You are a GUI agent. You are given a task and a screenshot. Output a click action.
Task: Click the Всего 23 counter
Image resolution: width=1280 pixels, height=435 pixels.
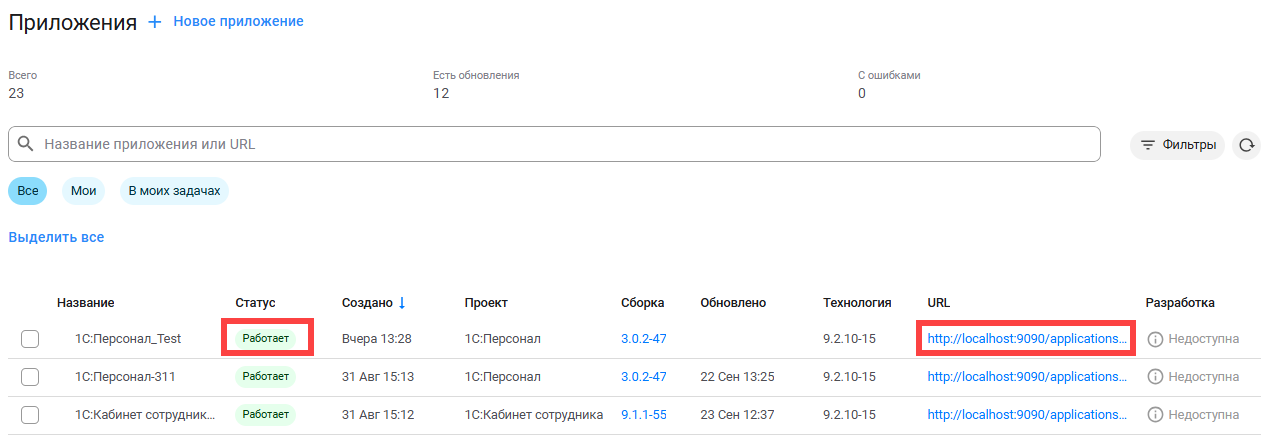23,84
